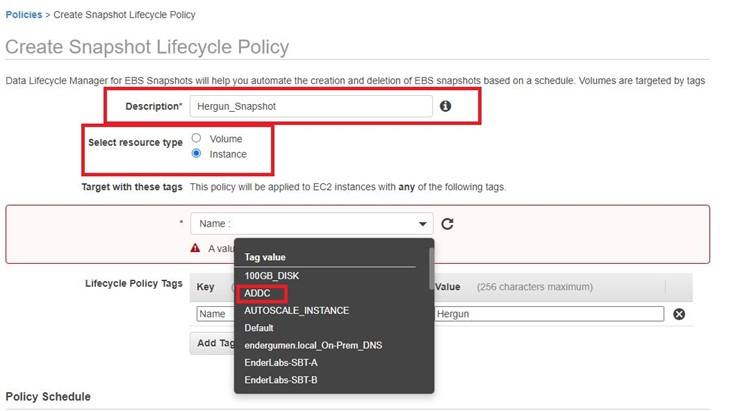
Task: Select ADDC from the tag values
Action: click(x=258, y=293)
